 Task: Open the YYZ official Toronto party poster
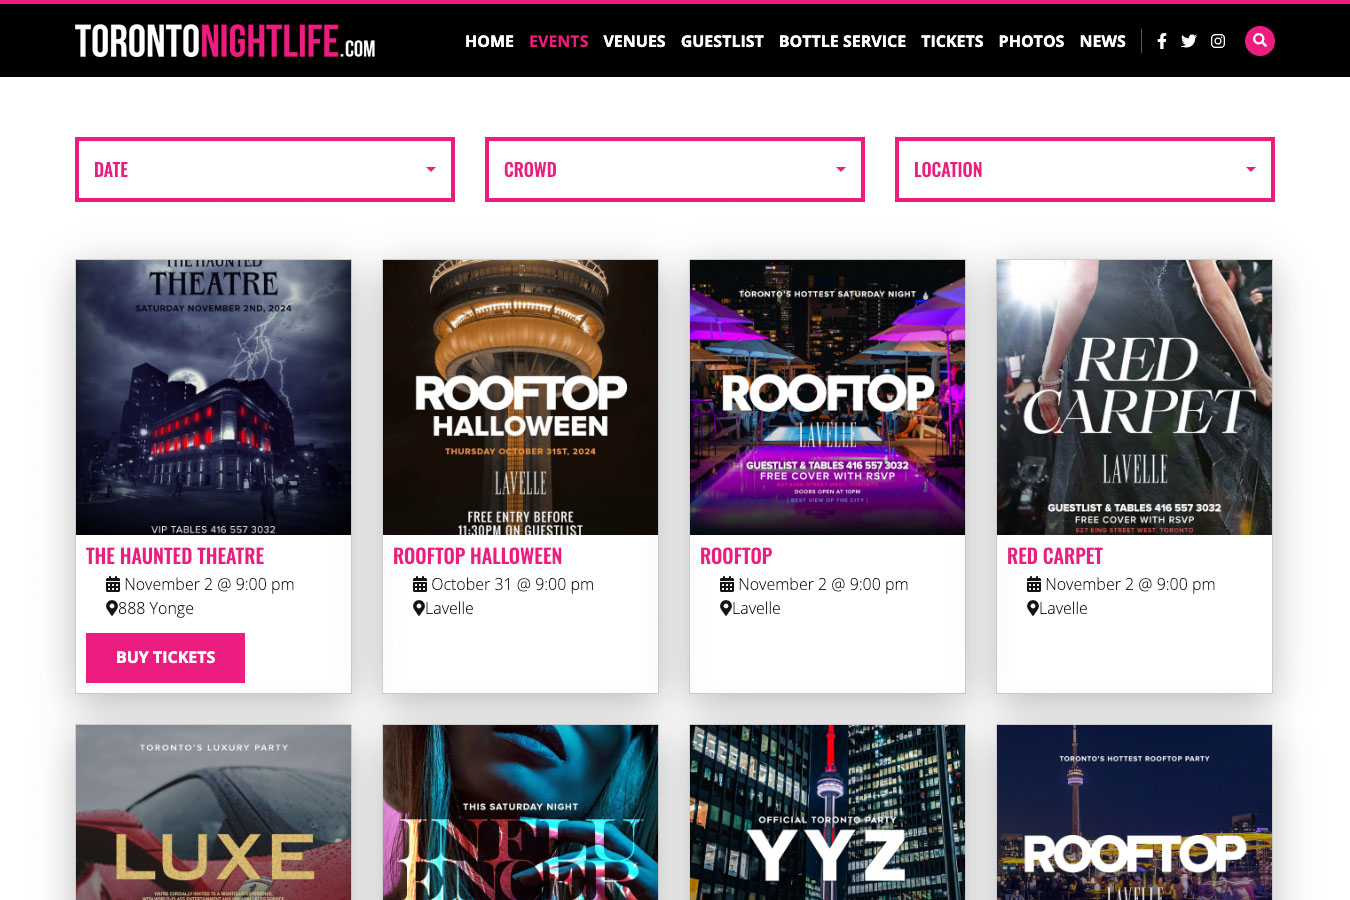click(x=827, y=812)
